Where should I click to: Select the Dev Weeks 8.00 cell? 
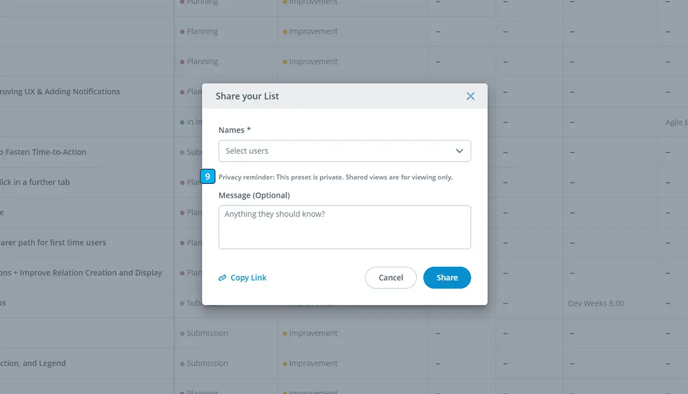[x=596, y=303]
